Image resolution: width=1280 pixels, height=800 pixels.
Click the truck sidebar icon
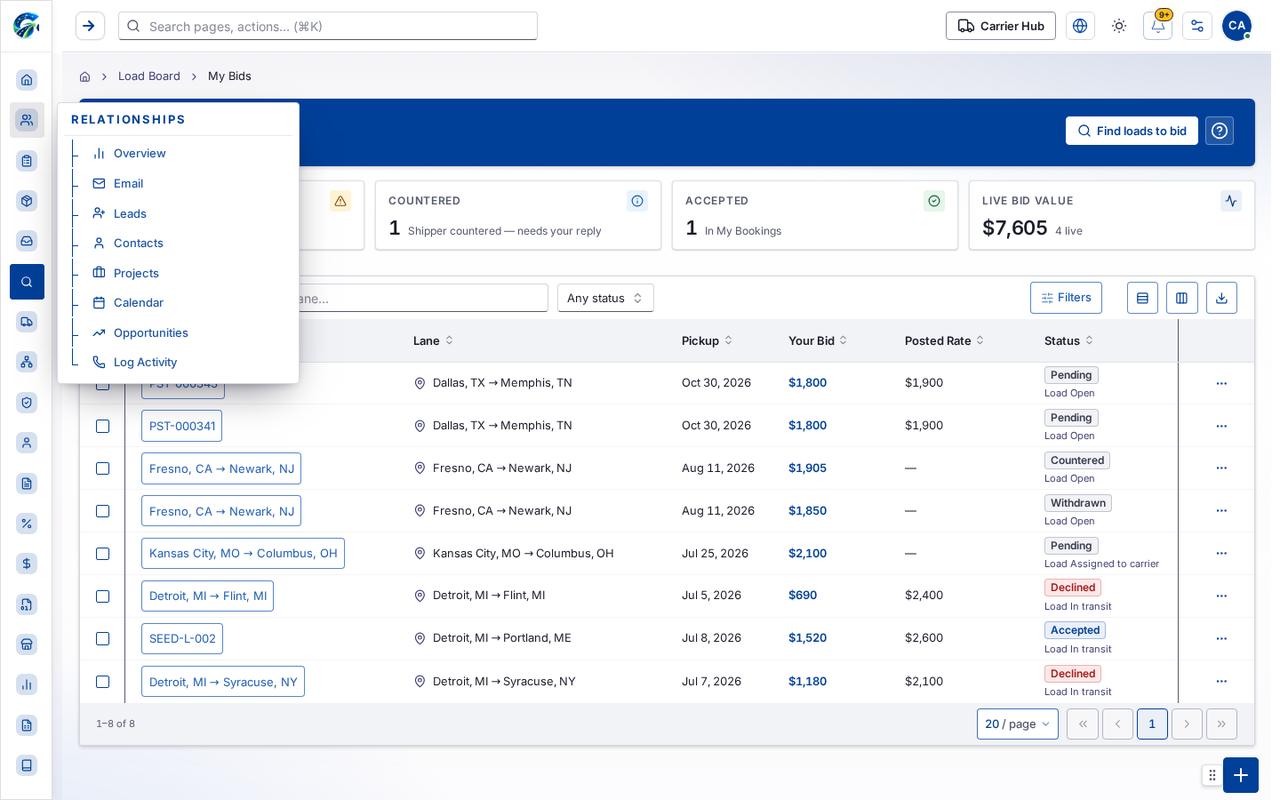tap(27, 321)
